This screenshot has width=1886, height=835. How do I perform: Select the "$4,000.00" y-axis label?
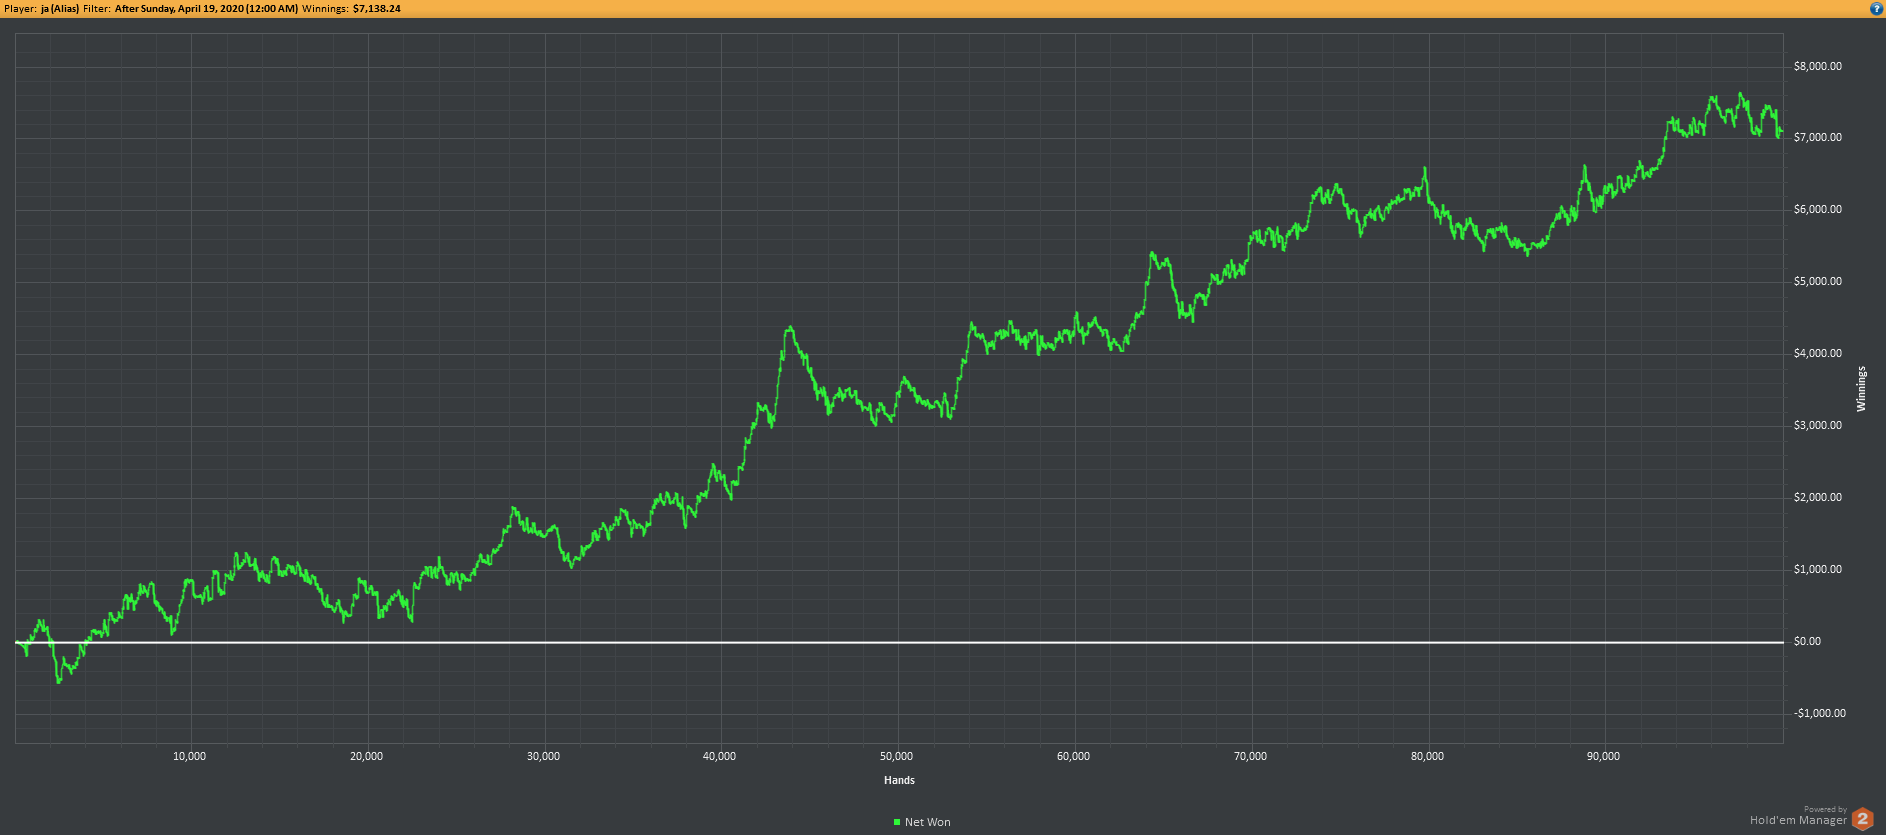(1818, 353)
